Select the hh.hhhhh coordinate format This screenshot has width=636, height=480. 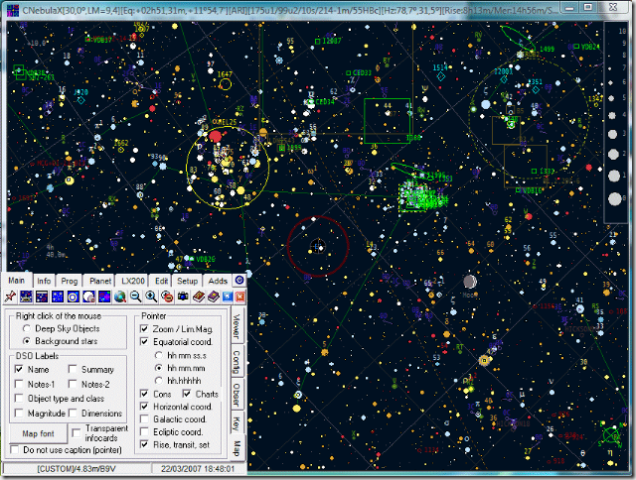coord(159,381)
